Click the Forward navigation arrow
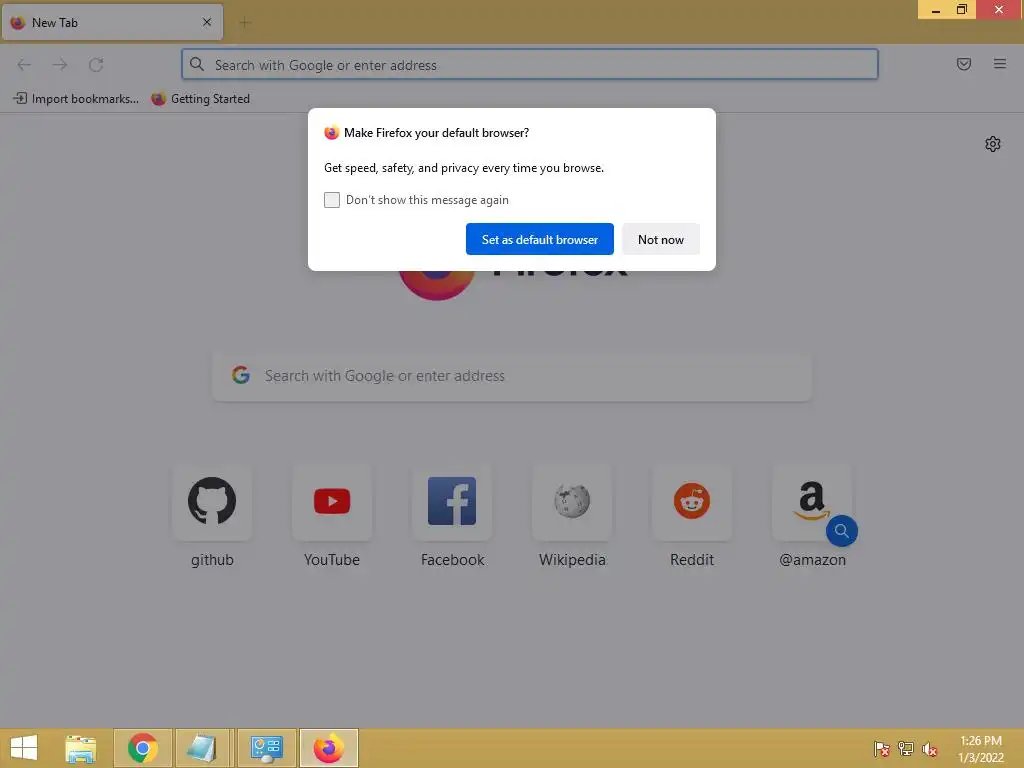Viewport: 1024px width, 768px height. coord(60,65)
